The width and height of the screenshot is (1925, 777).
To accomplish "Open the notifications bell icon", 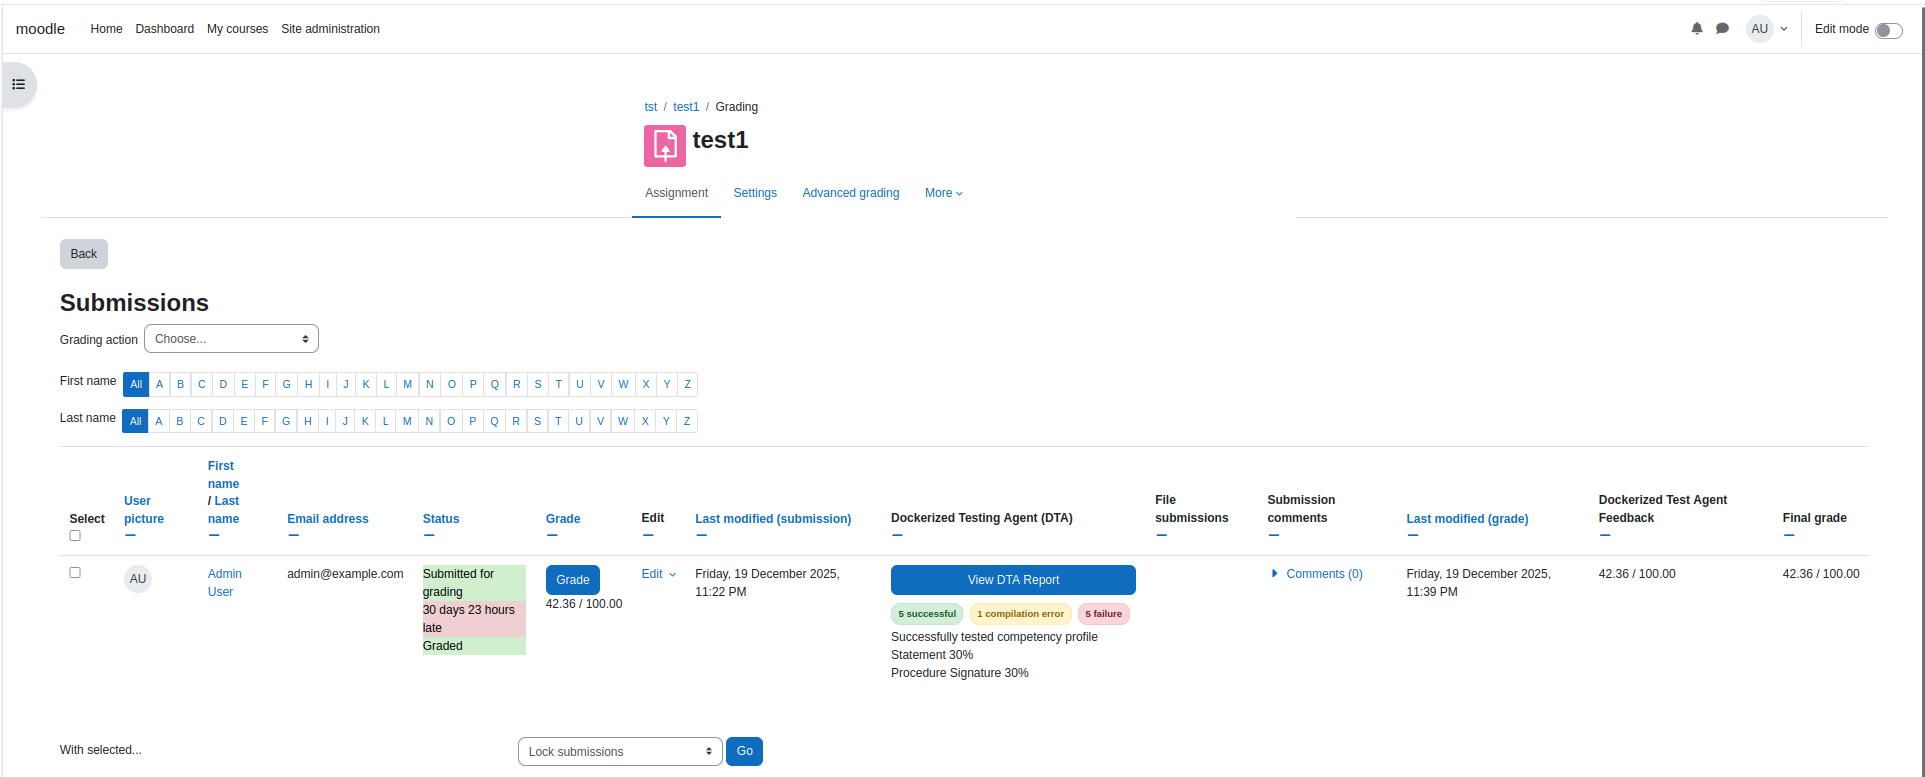I will click(x=1697, y=29).
